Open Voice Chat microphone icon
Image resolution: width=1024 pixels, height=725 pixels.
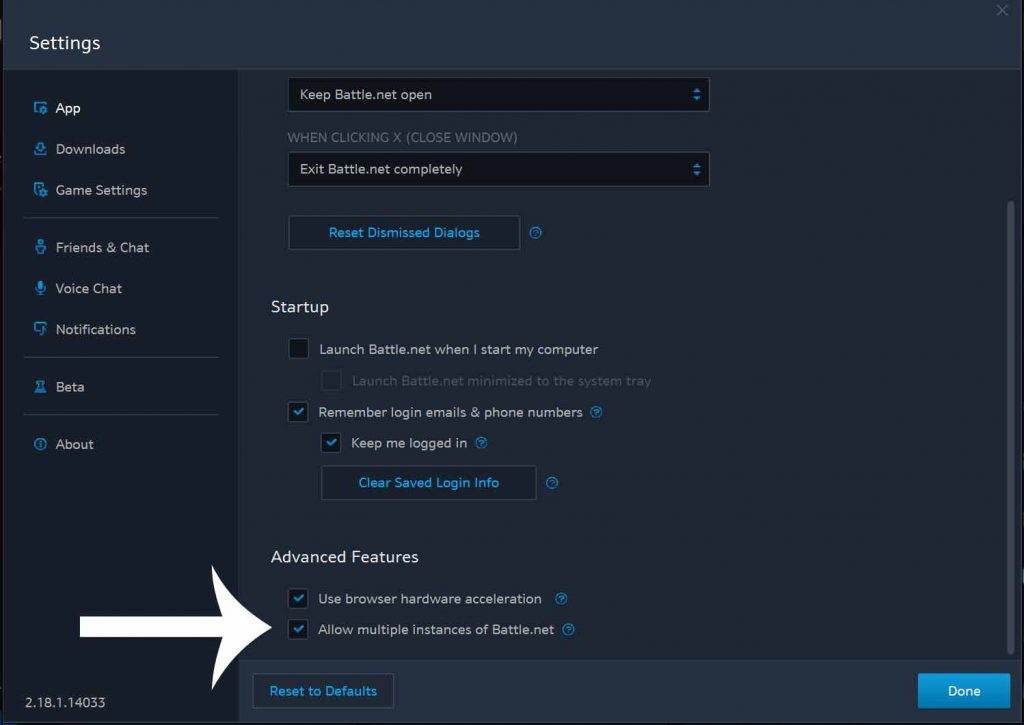(42, 288)
